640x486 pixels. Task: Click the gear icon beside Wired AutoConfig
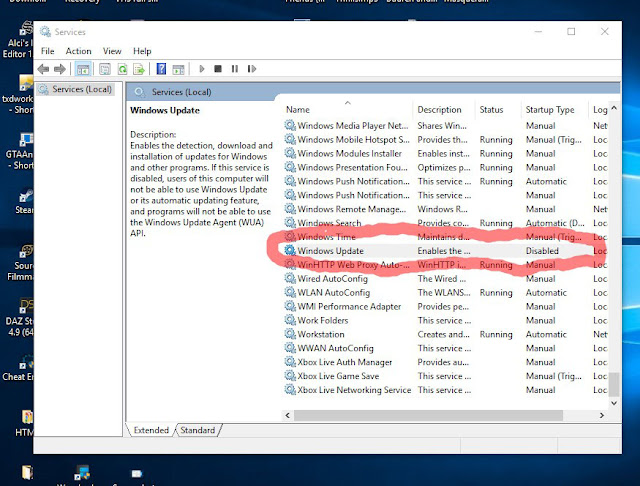[x=290, y=278]
